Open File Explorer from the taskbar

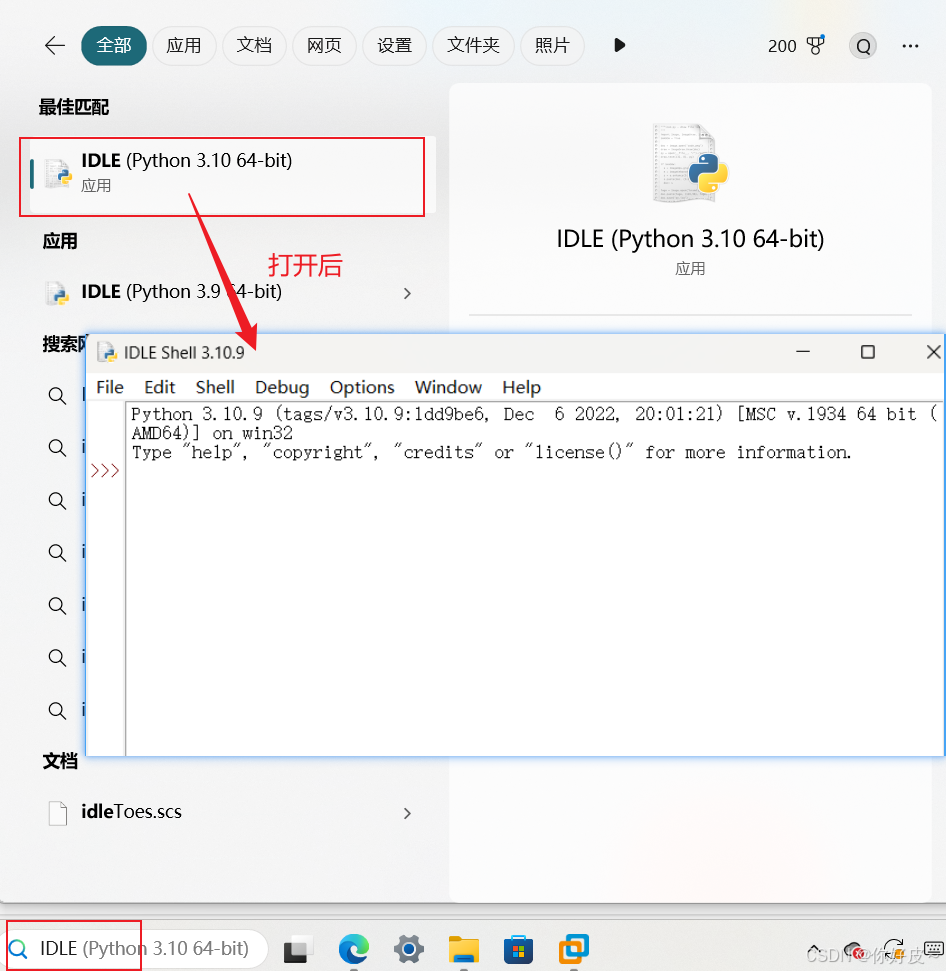464,949
